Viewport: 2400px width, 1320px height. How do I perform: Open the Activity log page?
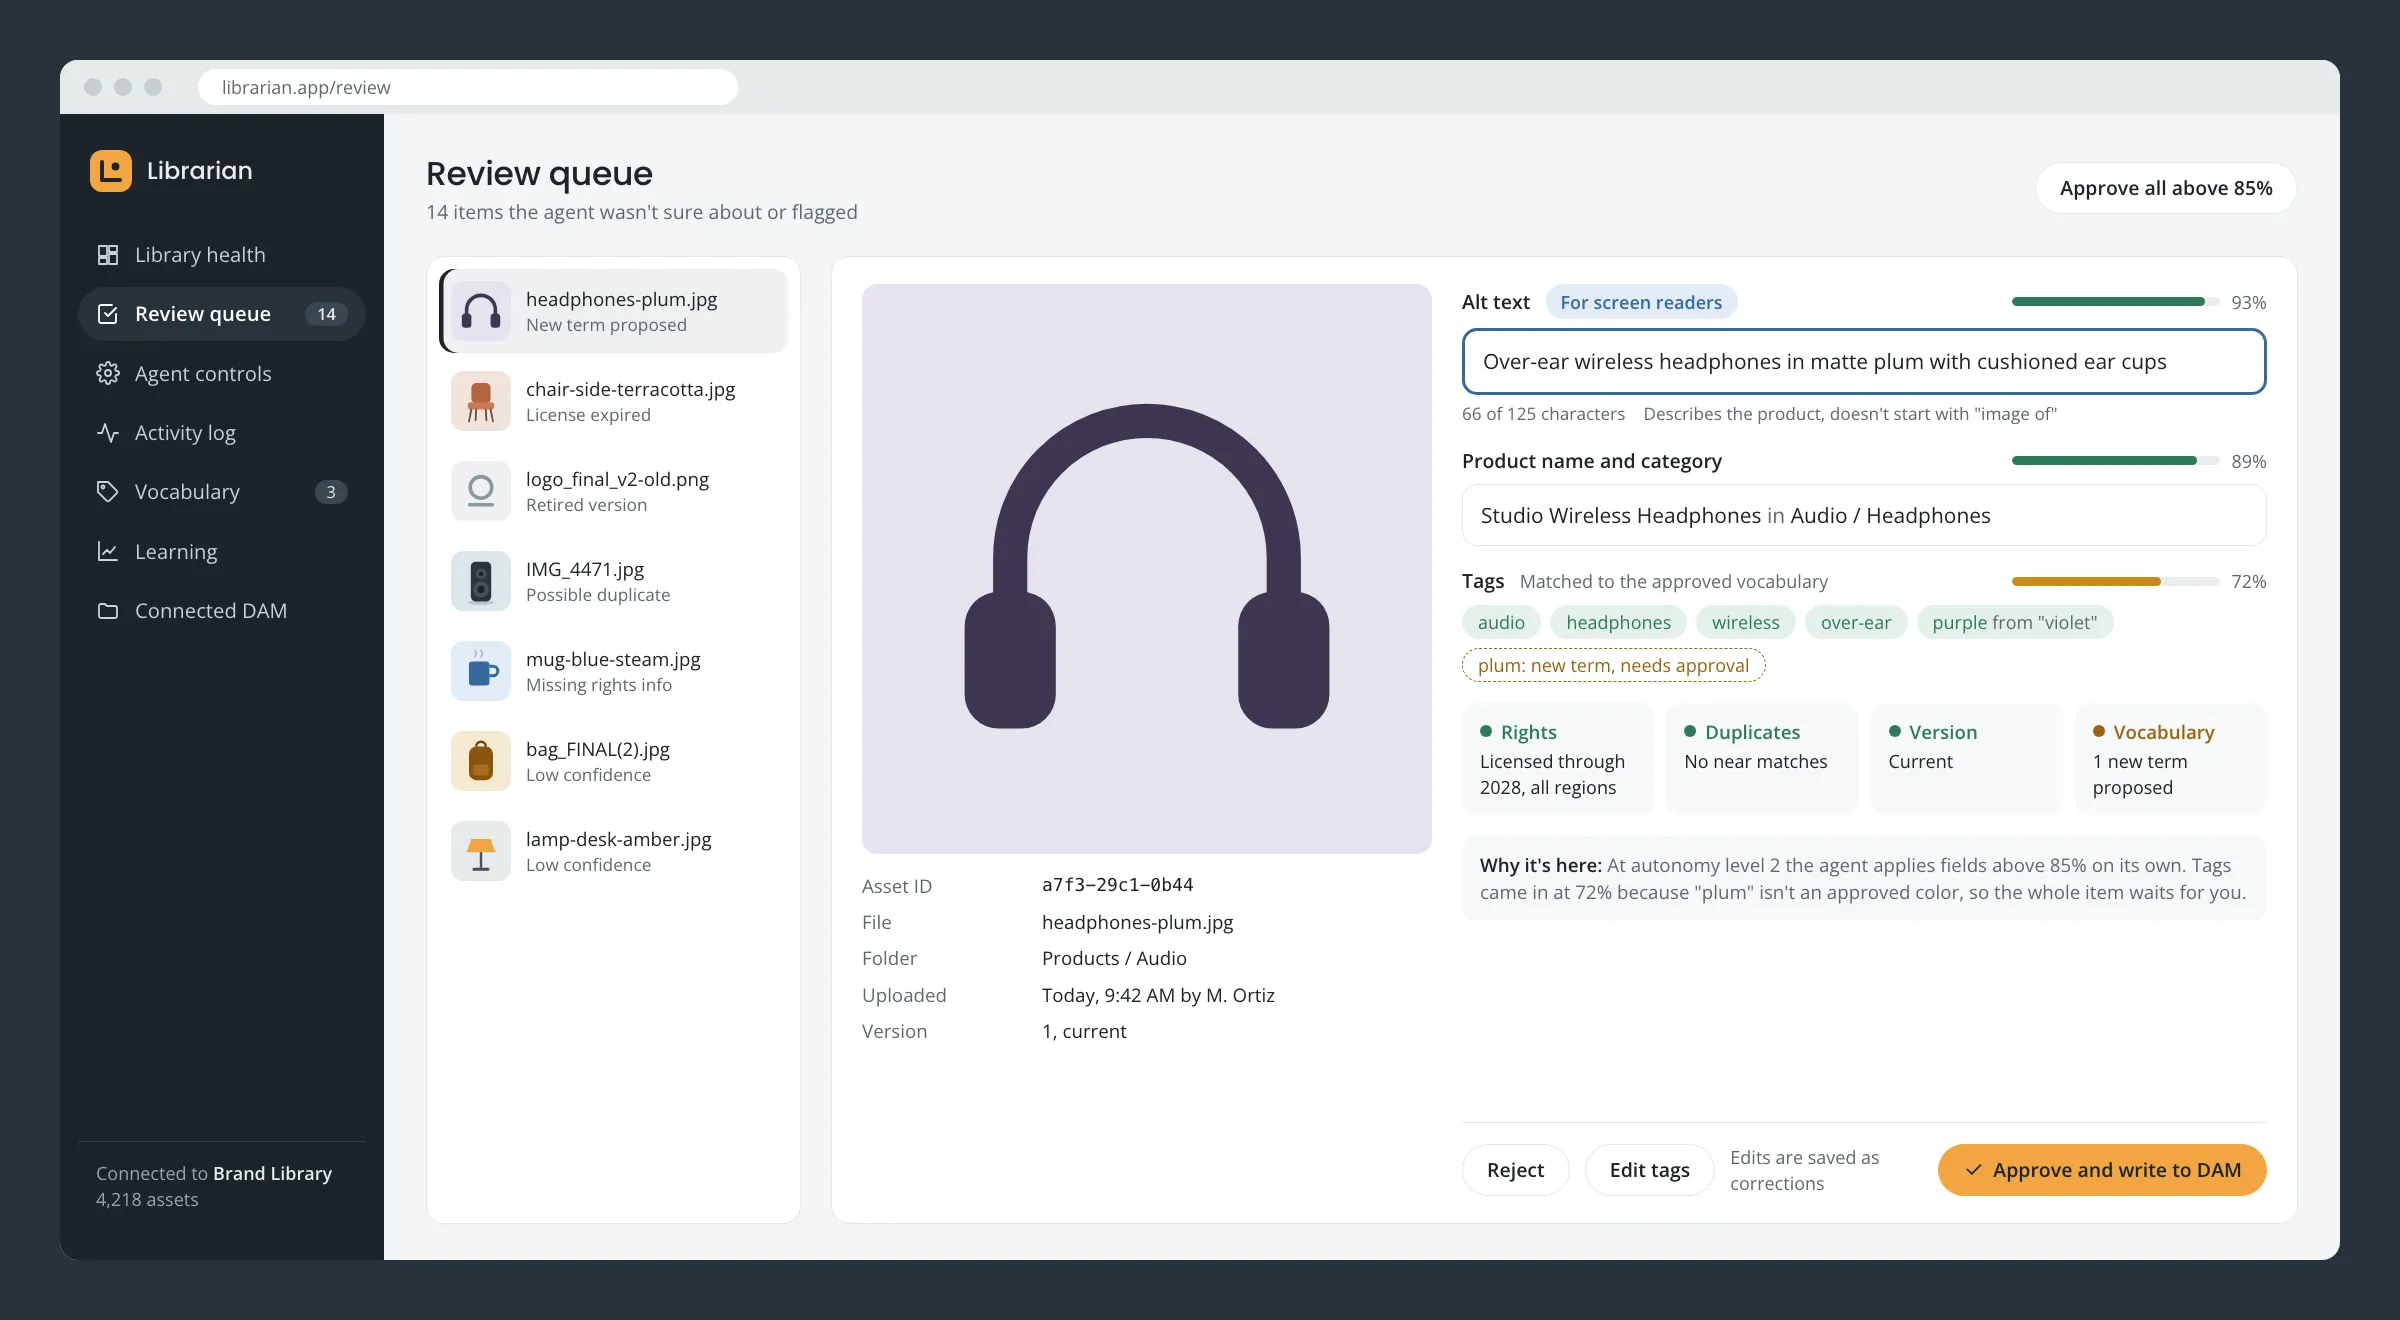pyautogui.click(x=222, y=433)
